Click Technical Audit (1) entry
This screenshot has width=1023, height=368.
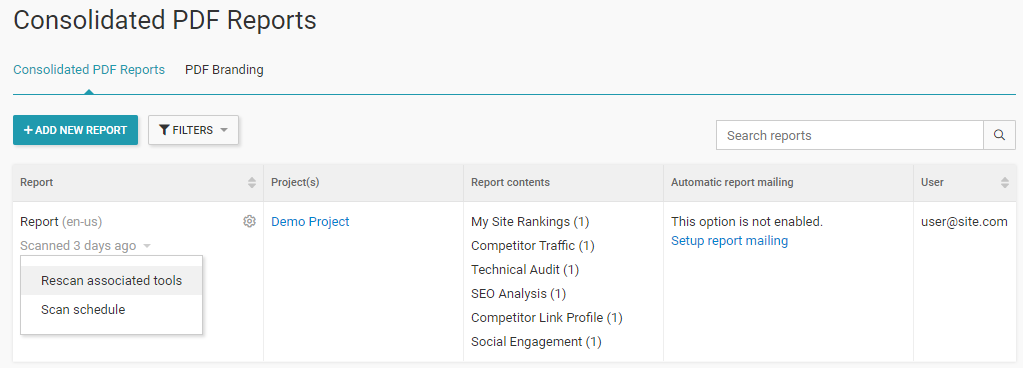point(525,269)
